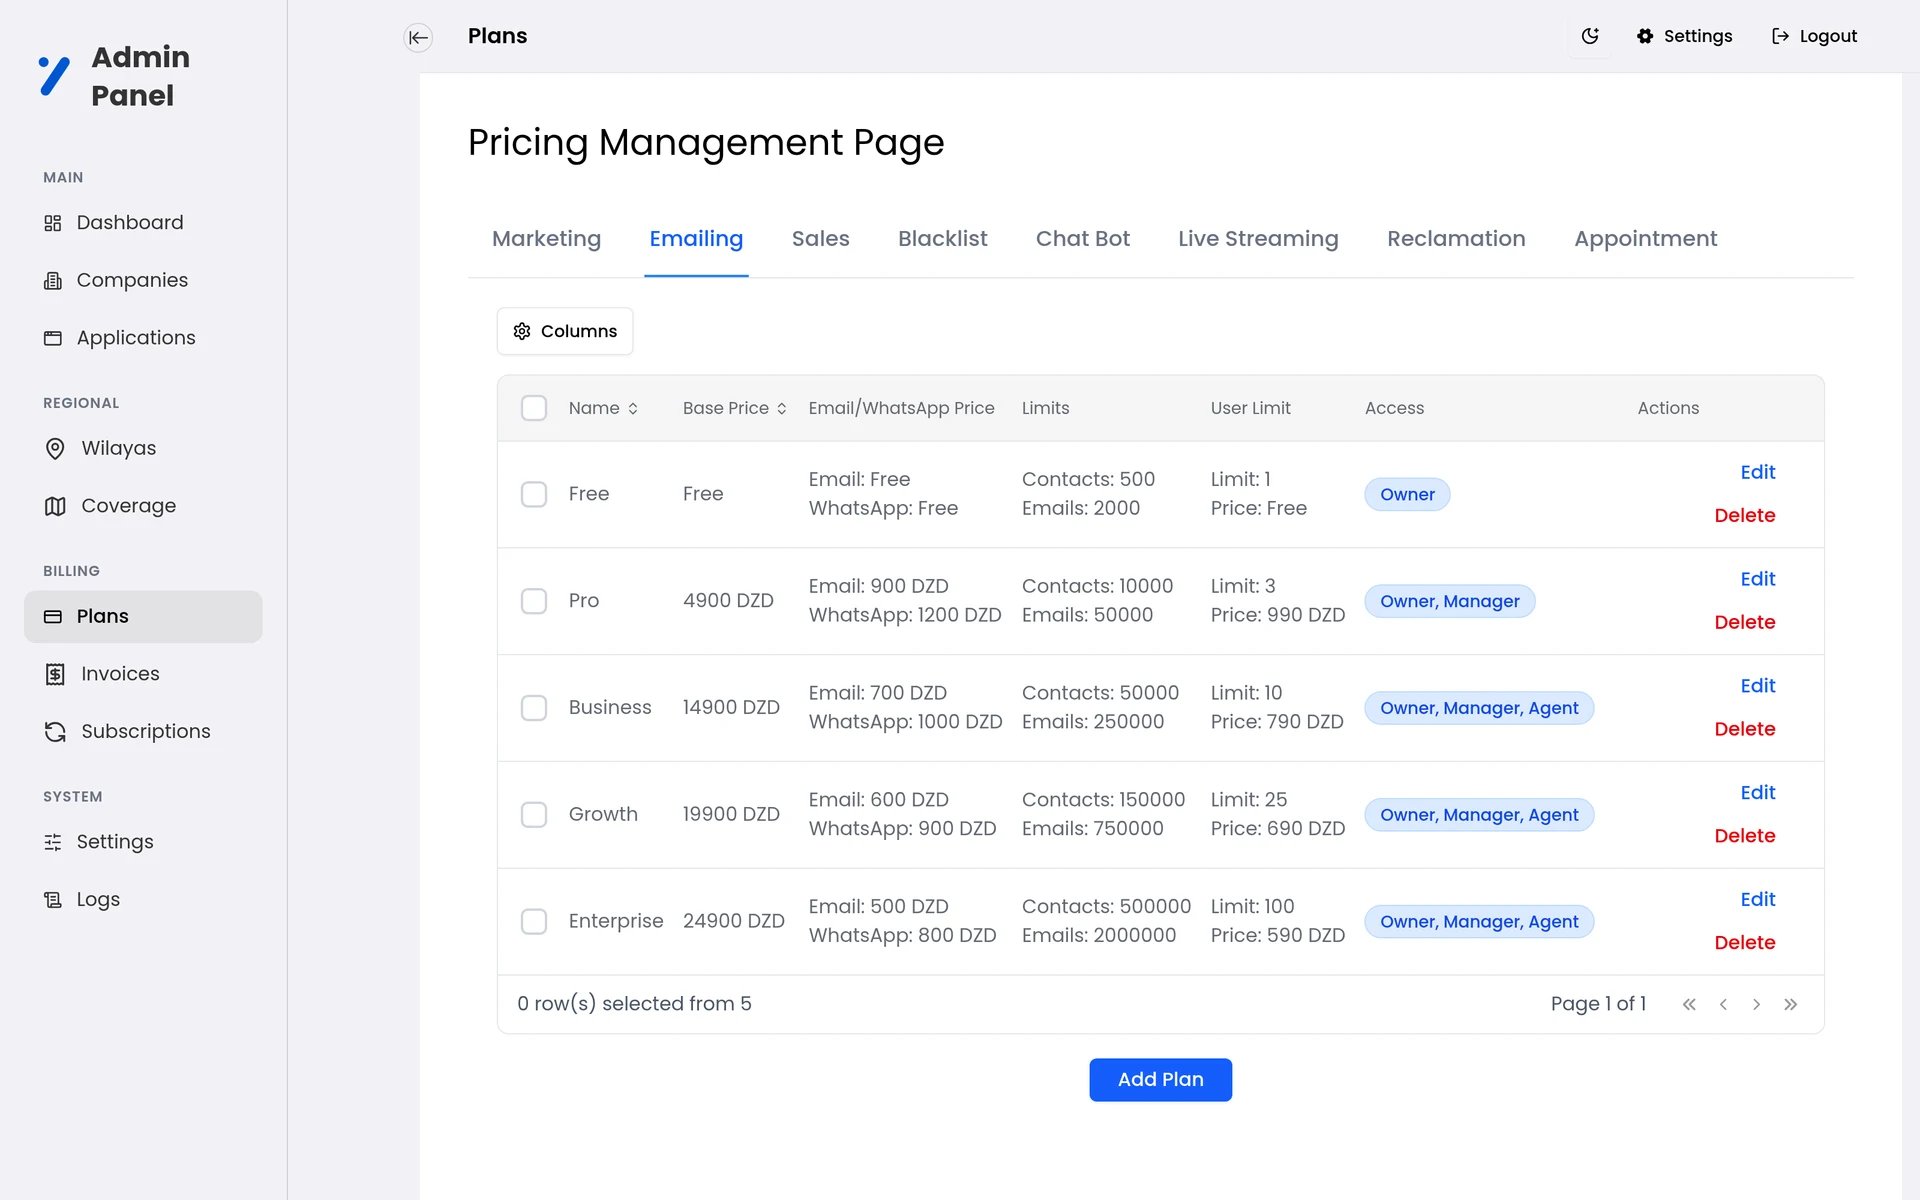Image resolution: width=1920 pixels, height=1200 pixels.
Task: Click the Add Plan button
Action: click(1160, 1080)
